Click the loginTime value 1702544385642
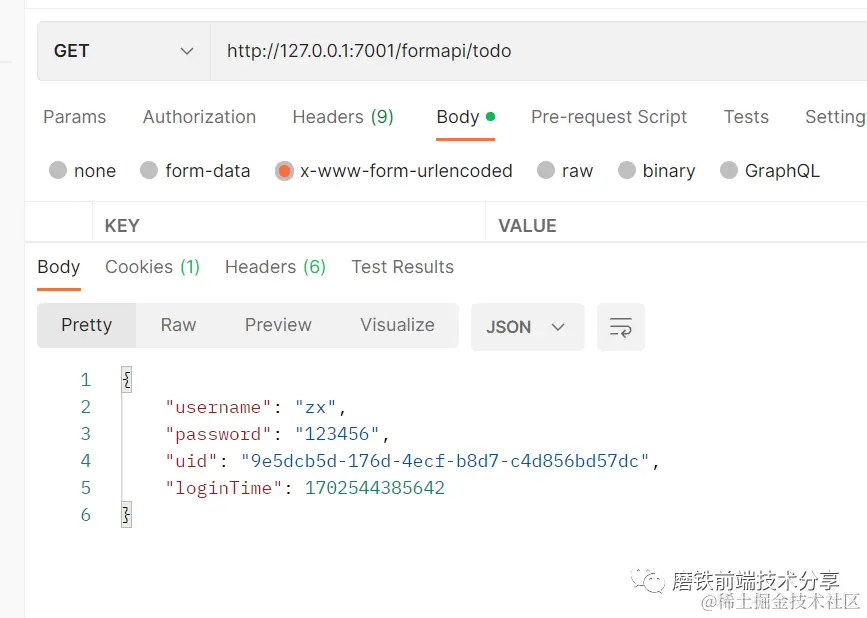Screen dimensions: 867x618 [x=375, y=489]
